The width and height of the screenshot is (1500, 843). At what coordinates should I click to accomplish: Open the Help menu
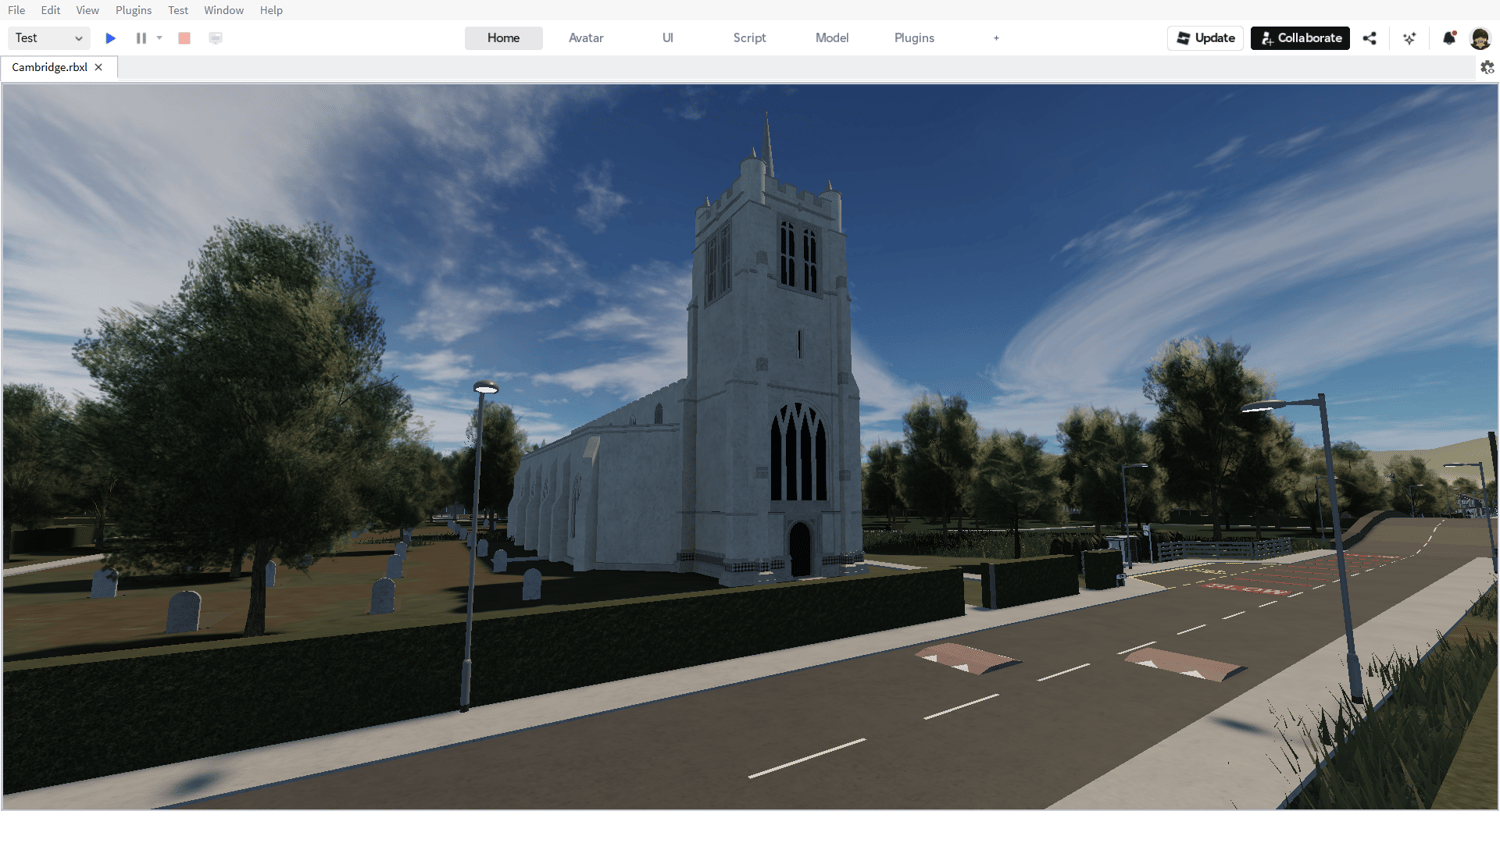pyautogui.click(x=271, y=10)
